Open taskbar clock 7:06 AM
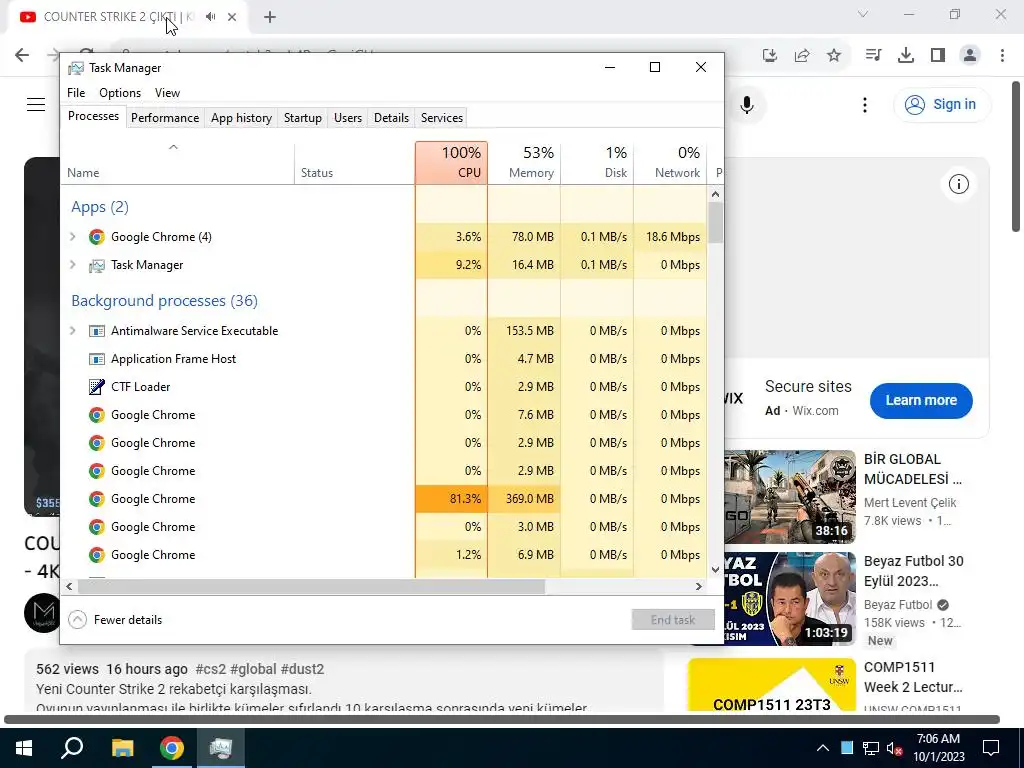Viewport: 1024px width, 768px height. coord(938,748)
